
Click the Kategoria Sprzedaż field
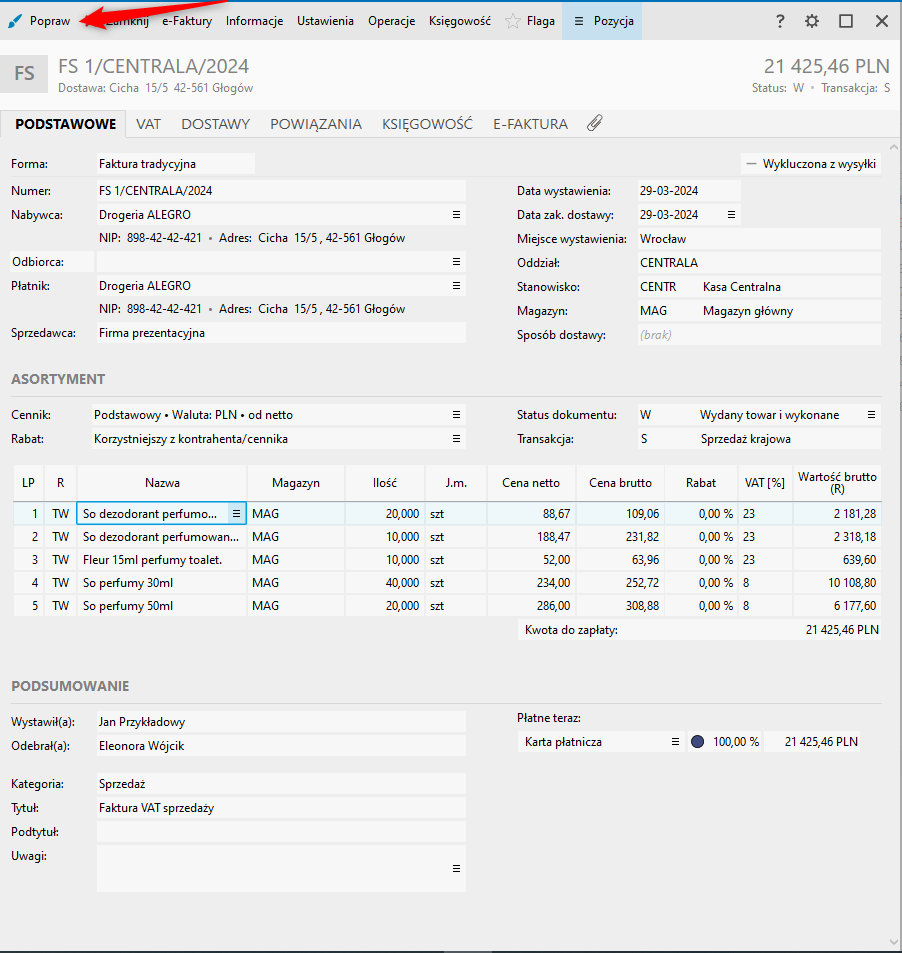pos(281,784)
